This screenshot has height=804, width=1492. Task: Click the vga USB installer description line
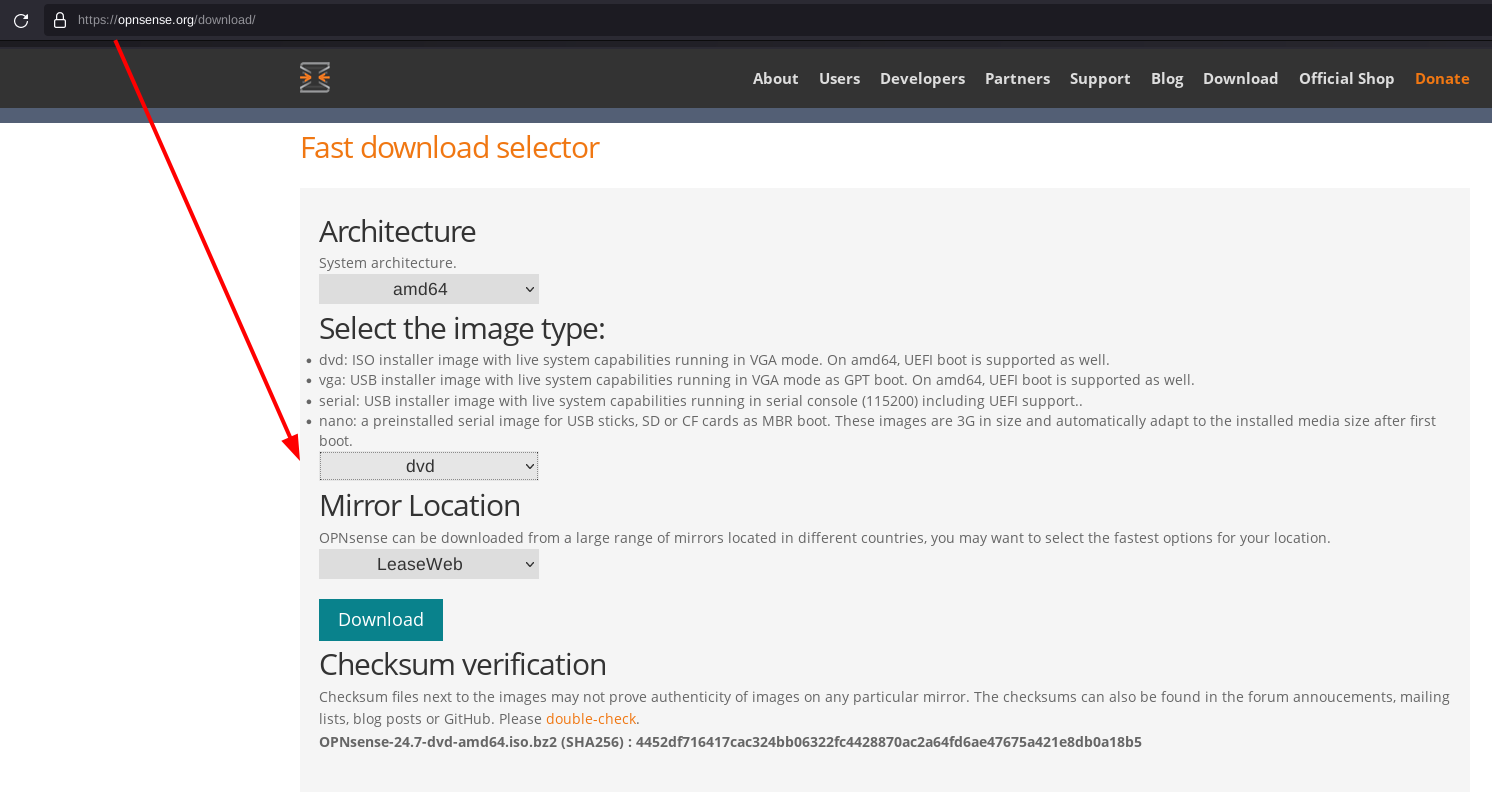pos(757,380)
